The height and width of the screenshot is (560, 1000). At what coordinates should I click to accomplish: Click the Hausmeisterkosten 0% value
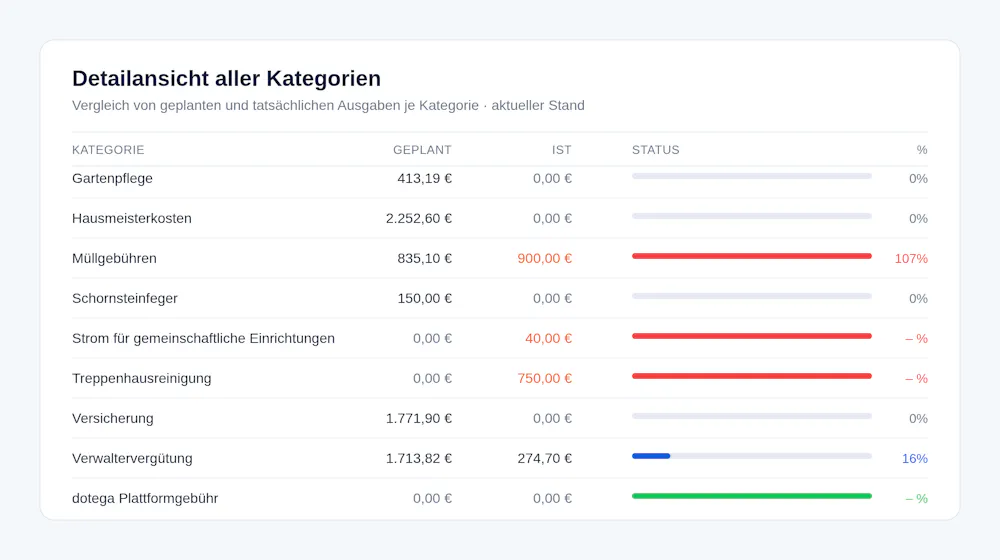coord(918,218)
